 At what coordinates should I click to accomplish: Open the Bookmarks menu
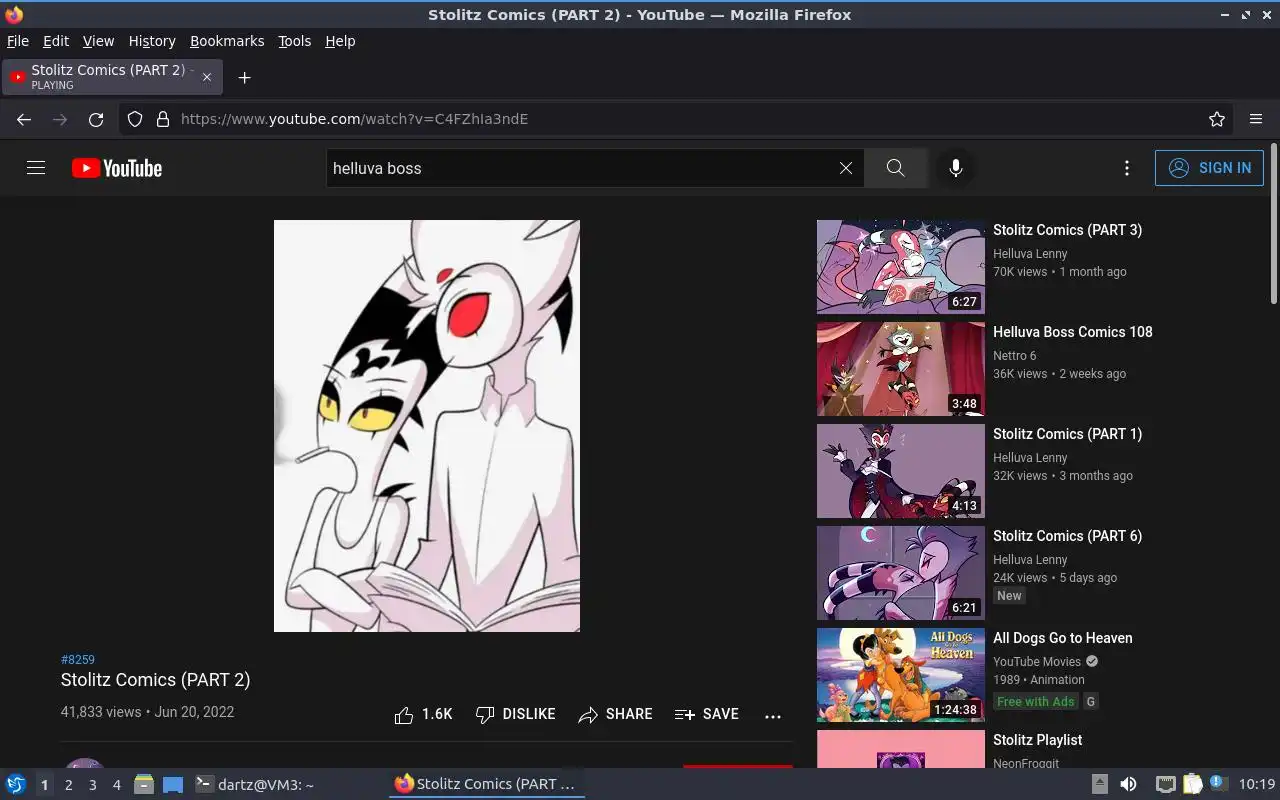click(x=227, y=41)
